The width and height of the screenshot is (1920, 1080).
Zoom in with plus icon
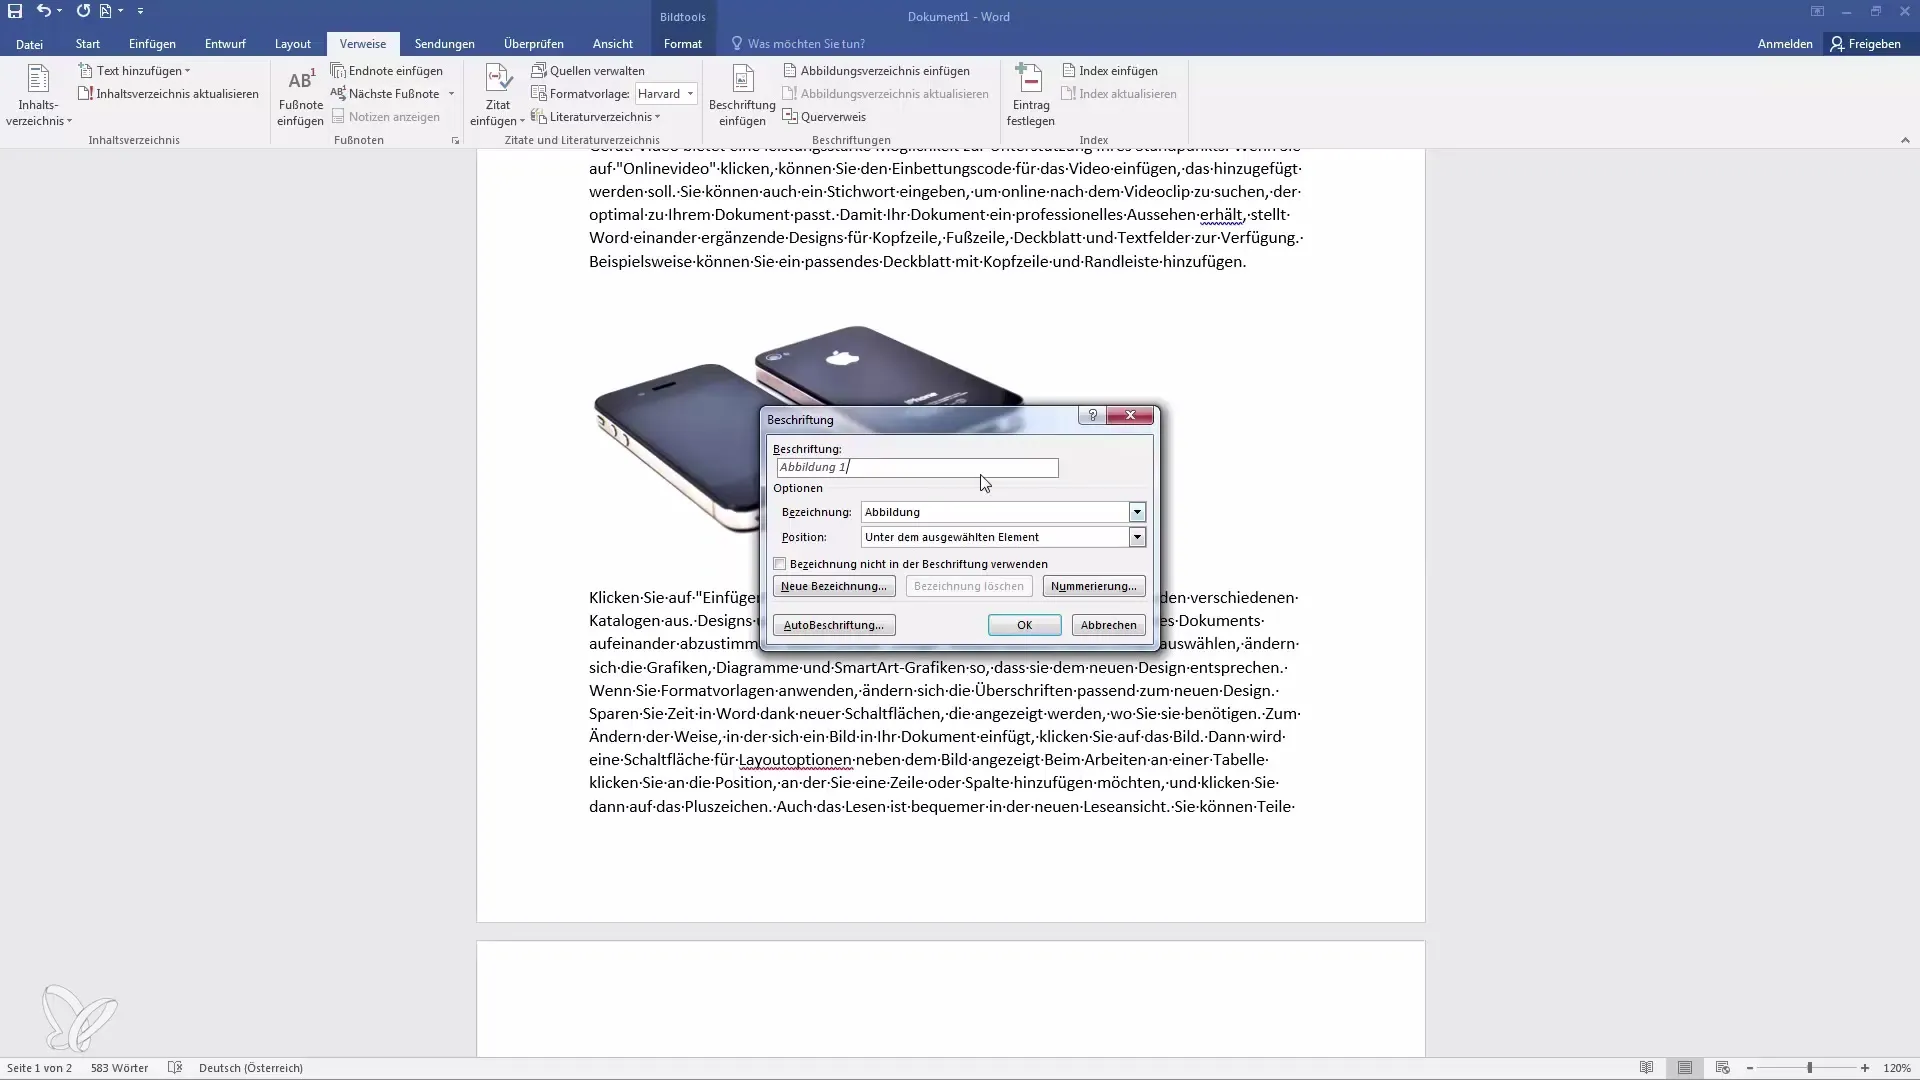[x=1865, y=1068]
